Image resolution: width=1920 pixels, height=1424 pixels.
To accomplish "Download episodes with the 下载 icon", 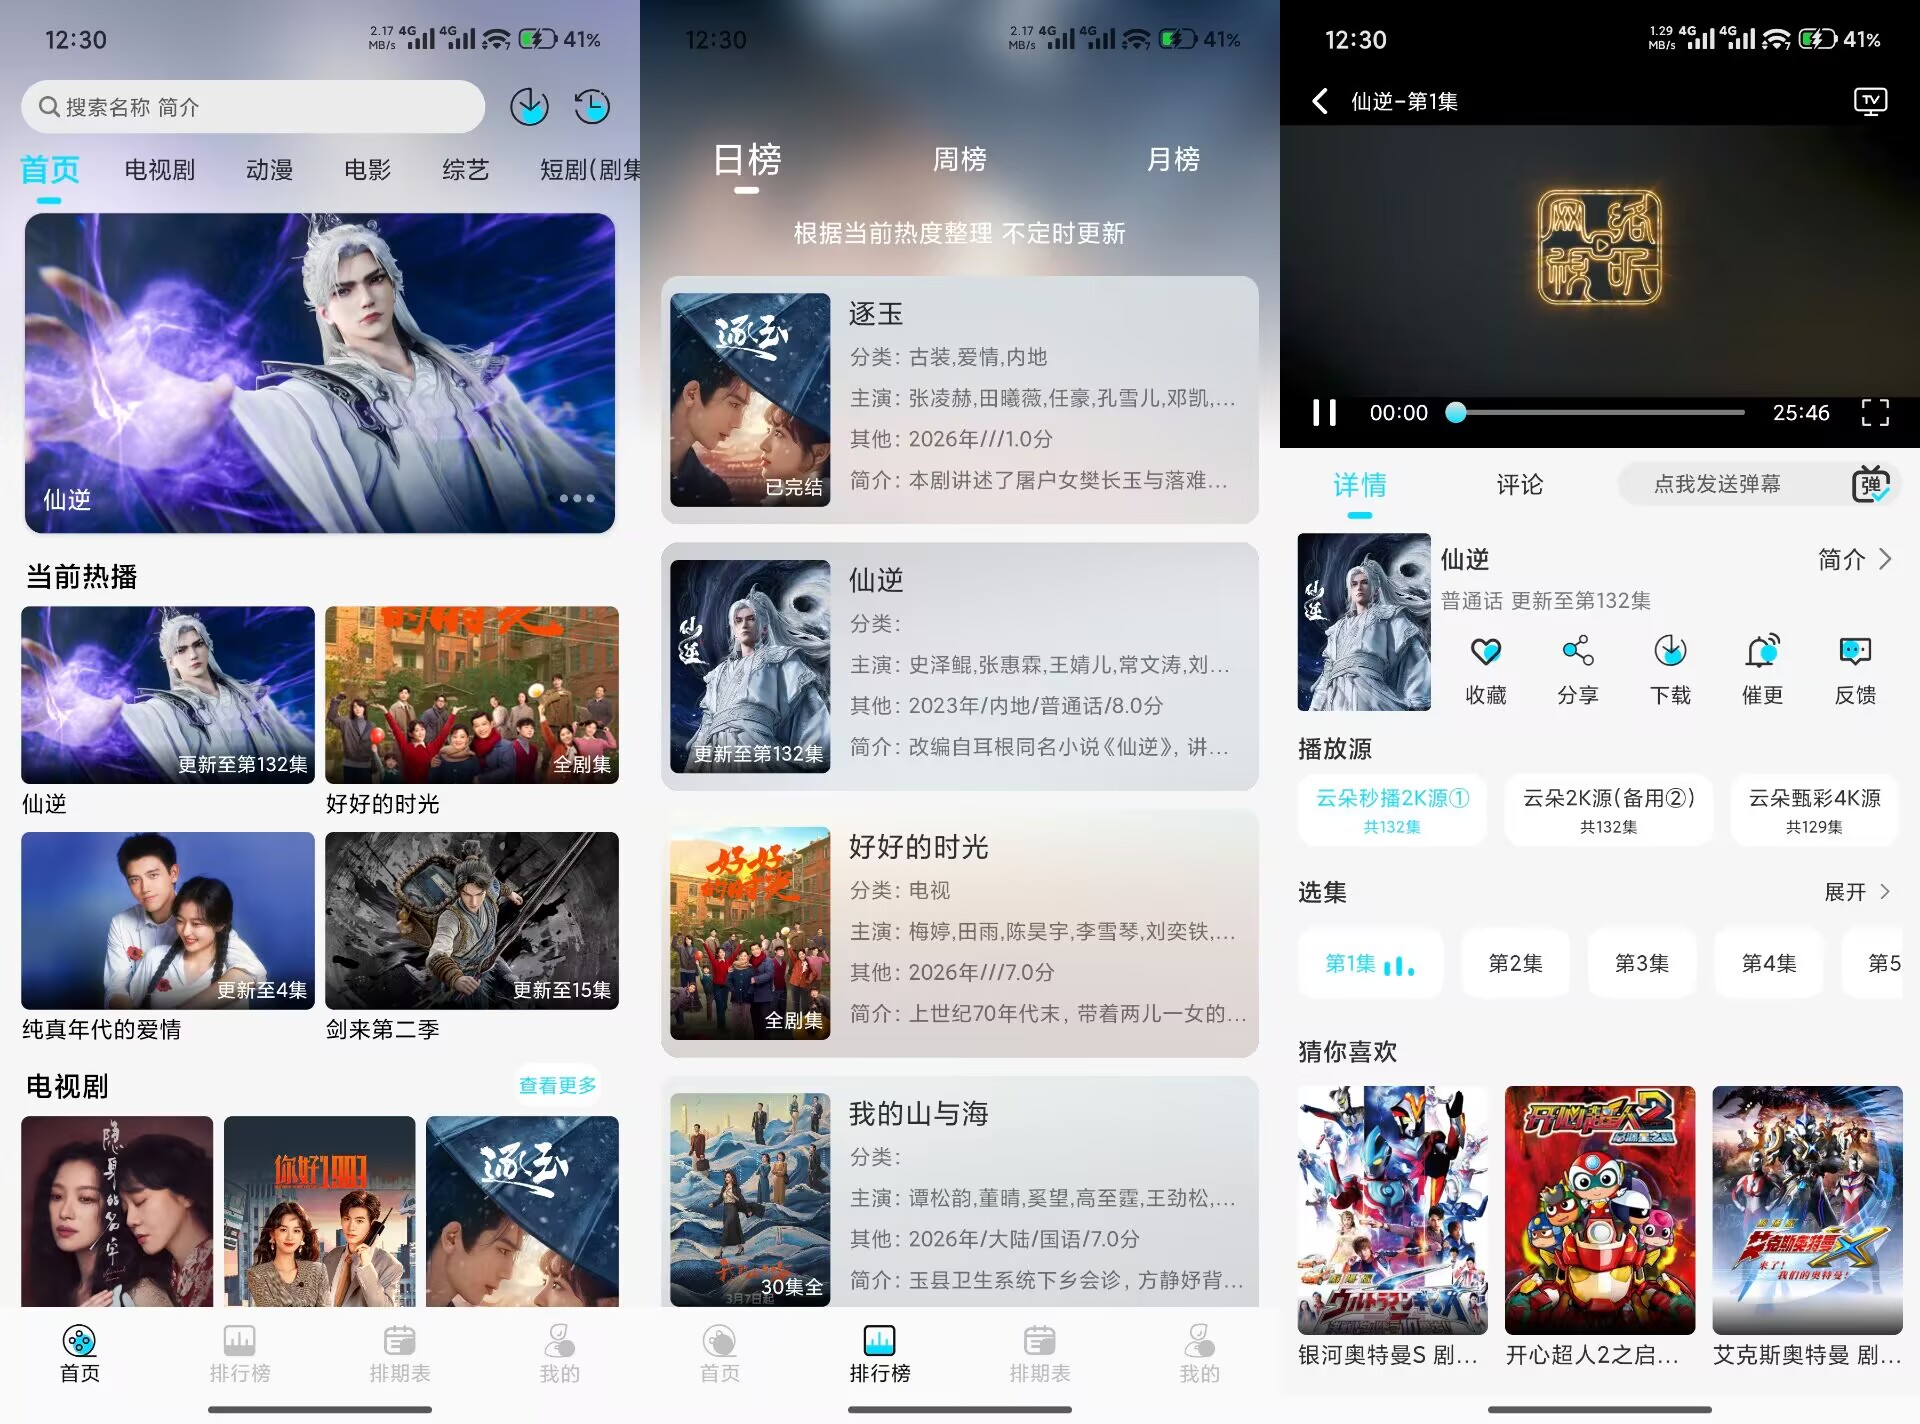I will (1670, 668).
